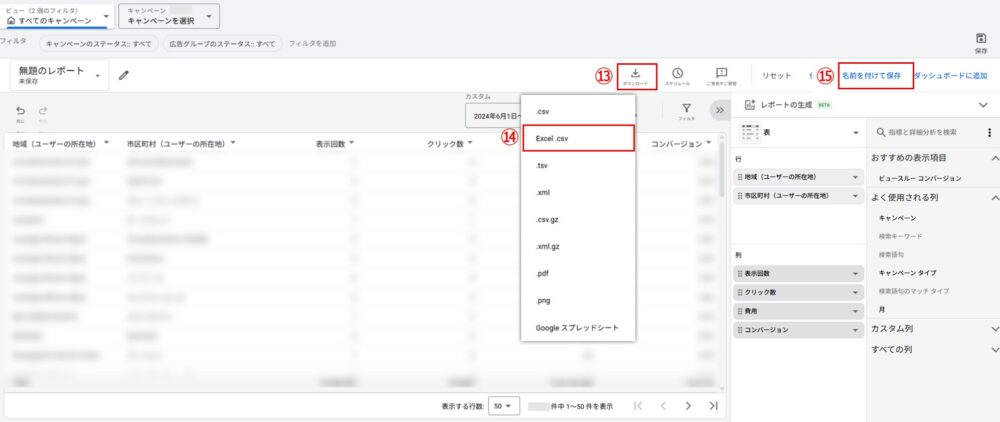Choose .pdf from the download menu
The image size is (1000, 422).
(x=542, y=273)
